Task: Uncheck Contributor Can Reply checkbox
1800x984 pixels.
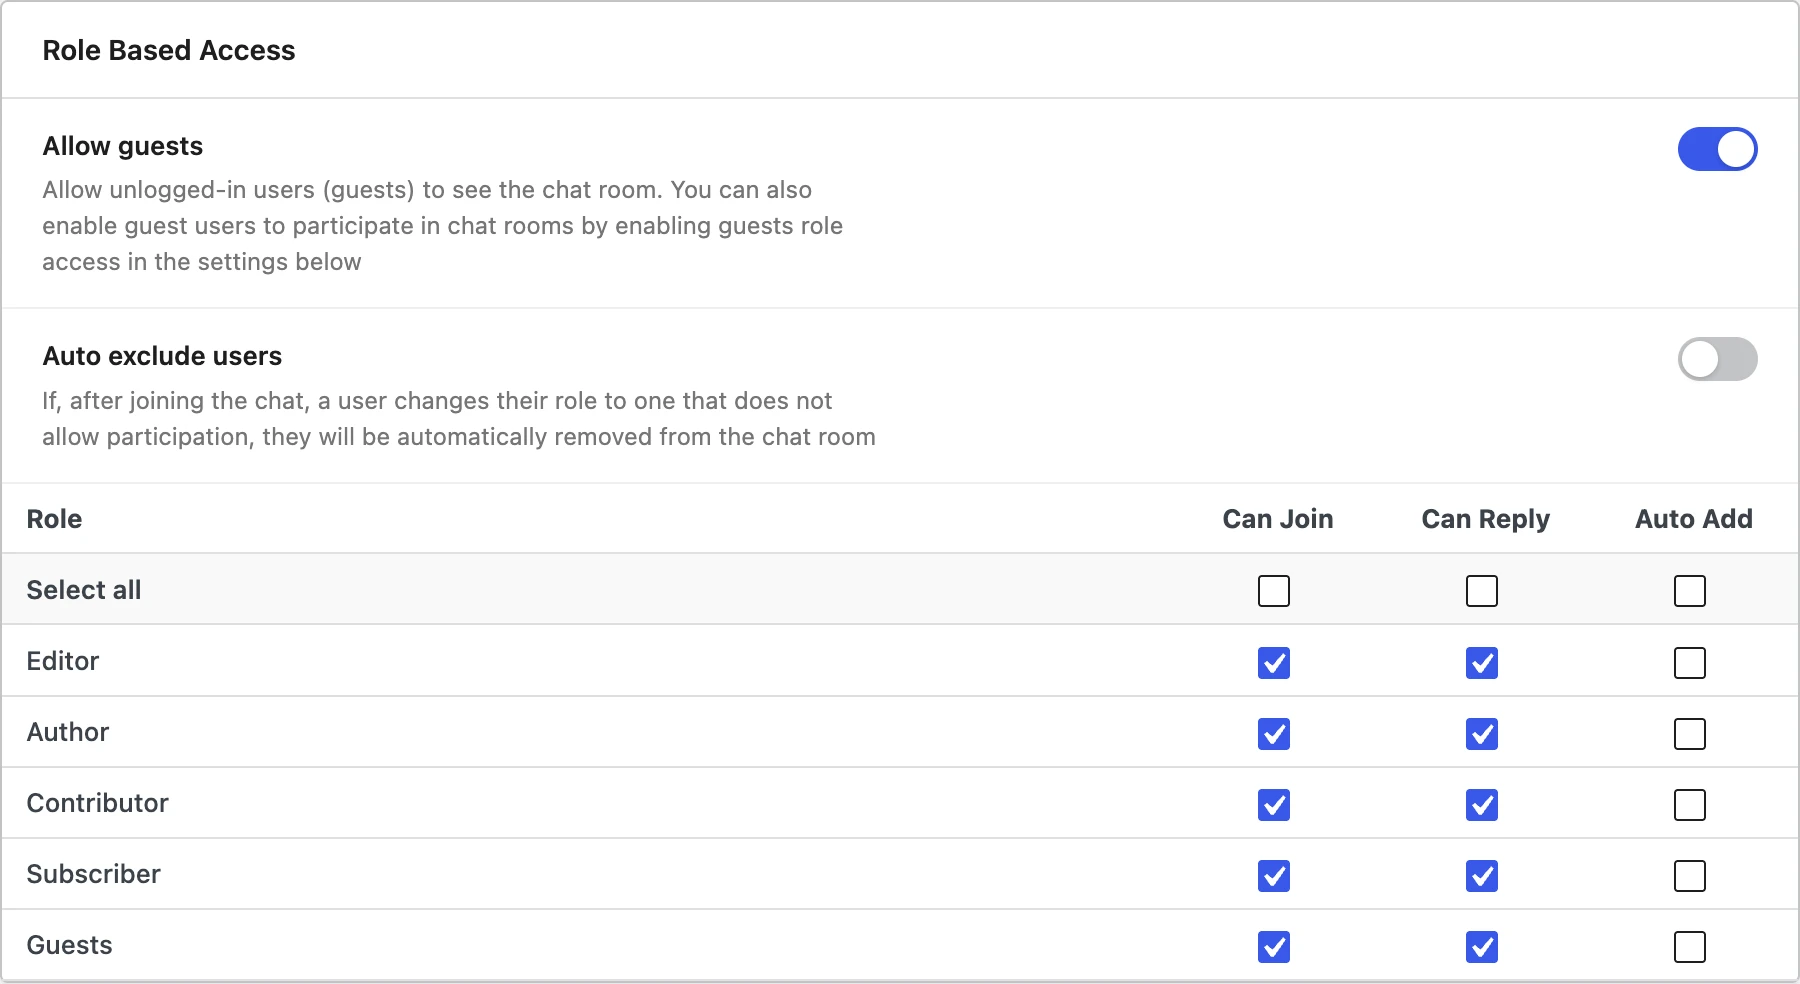Action: 1482,805
